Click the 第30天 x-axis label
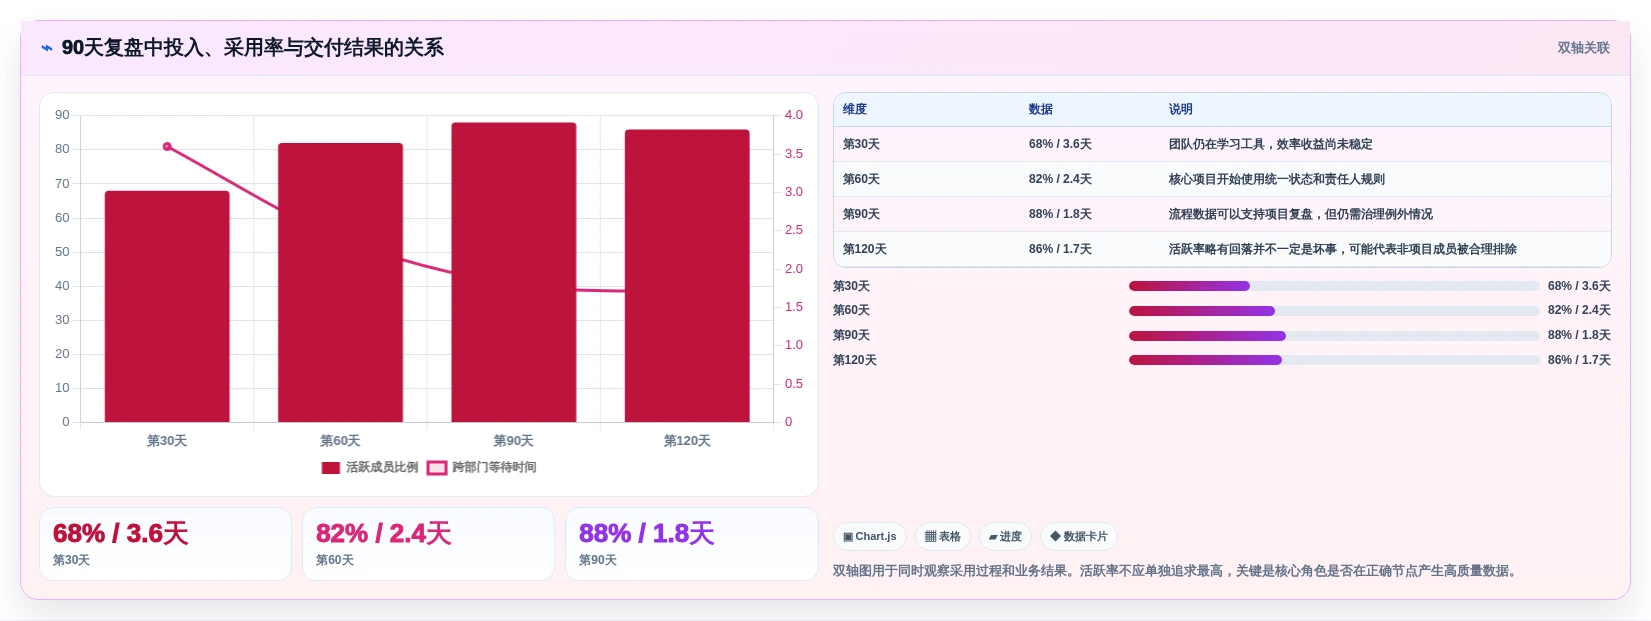Viewport: 1651px width, 621px height. 167,441
